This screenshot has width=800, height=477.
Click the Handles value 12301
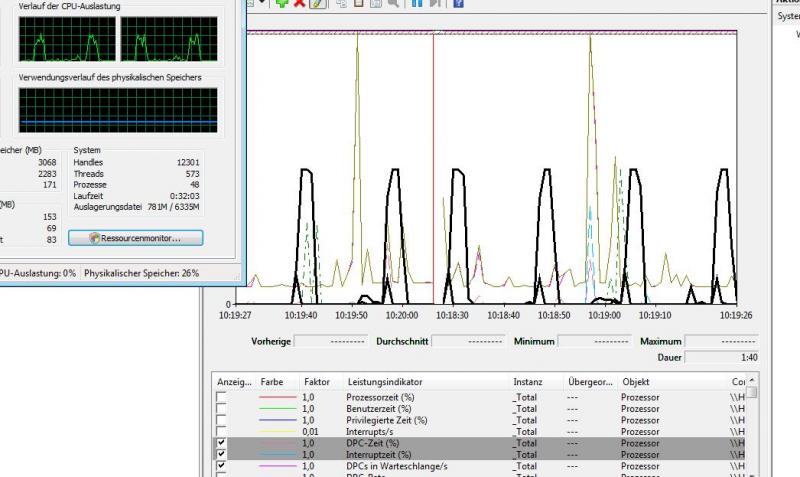click(x=188, y=162)
